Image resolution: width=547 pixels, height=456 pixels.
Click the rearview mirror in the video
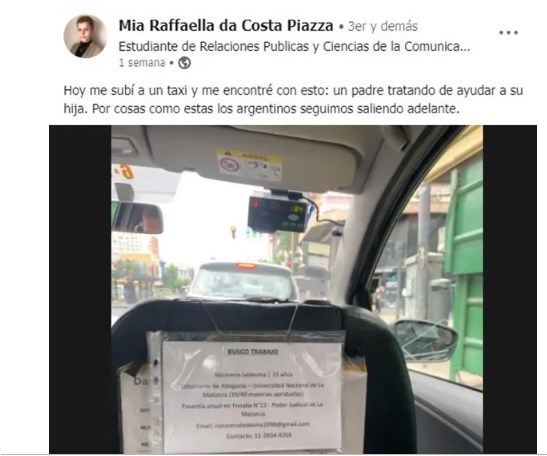(x=137, y=218)
